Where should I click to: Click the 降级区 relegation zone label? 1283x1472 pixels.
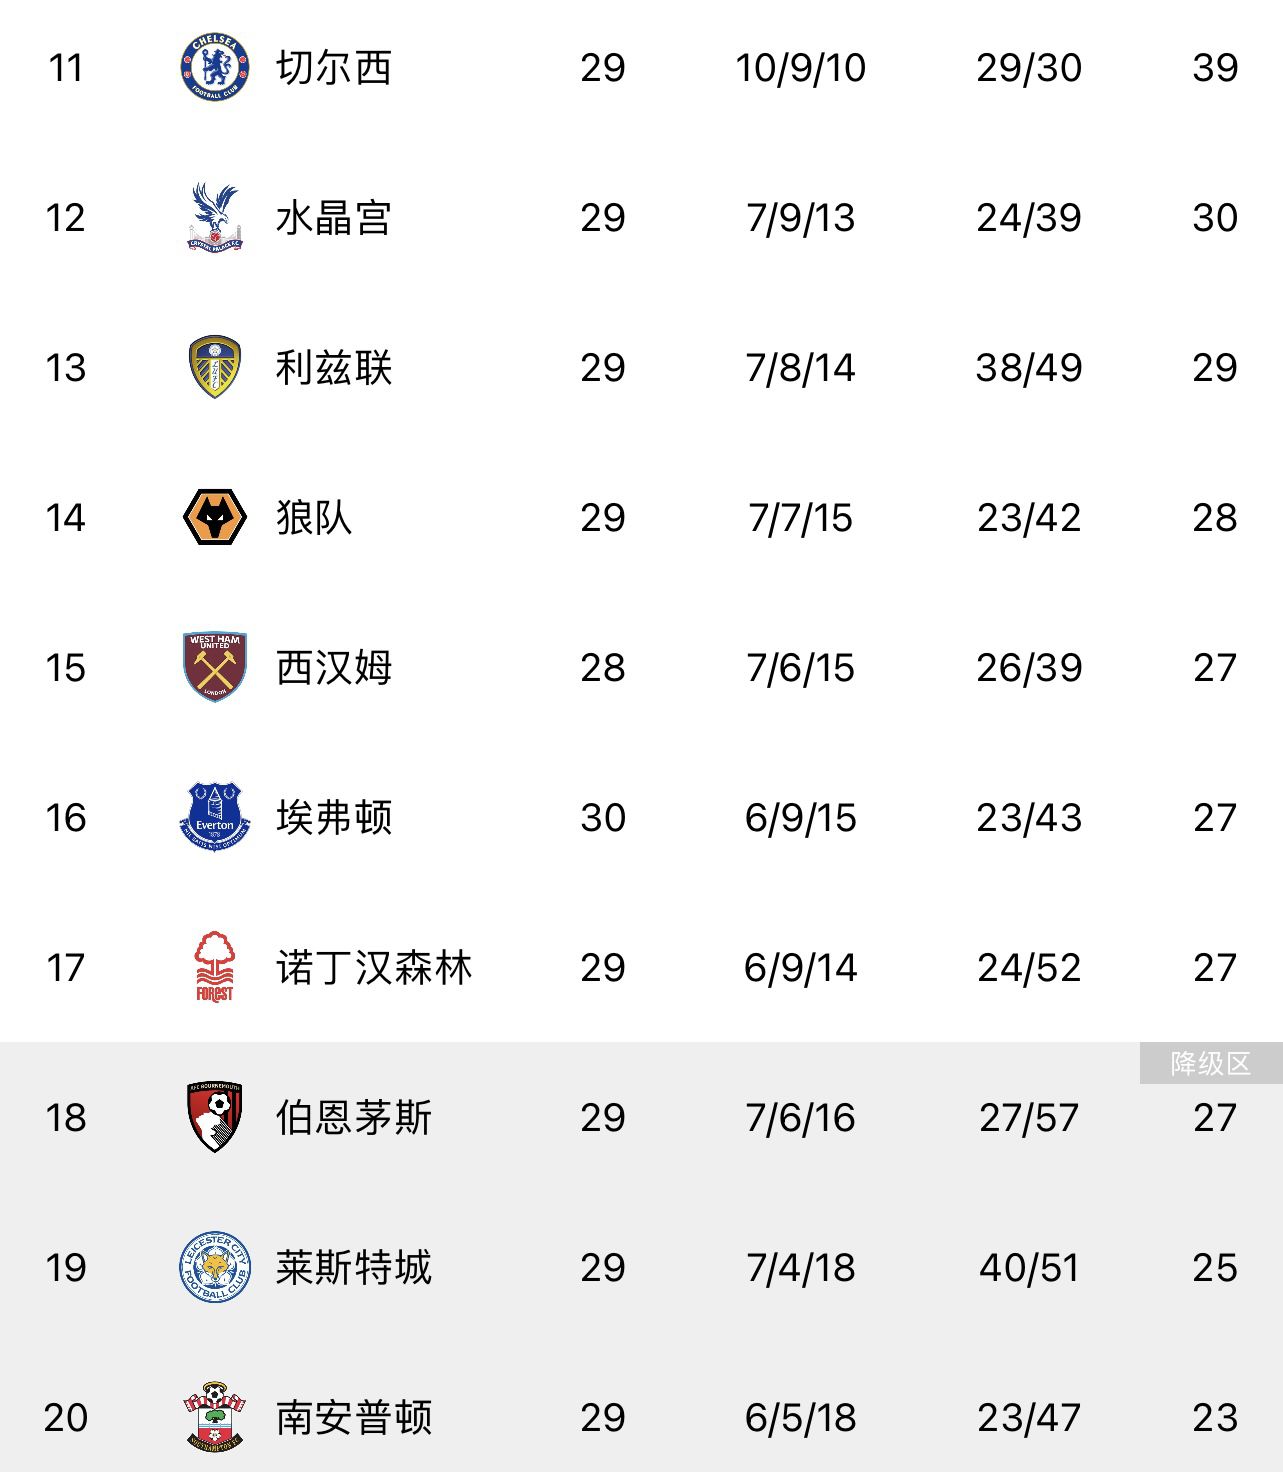click(1210, 1063)
